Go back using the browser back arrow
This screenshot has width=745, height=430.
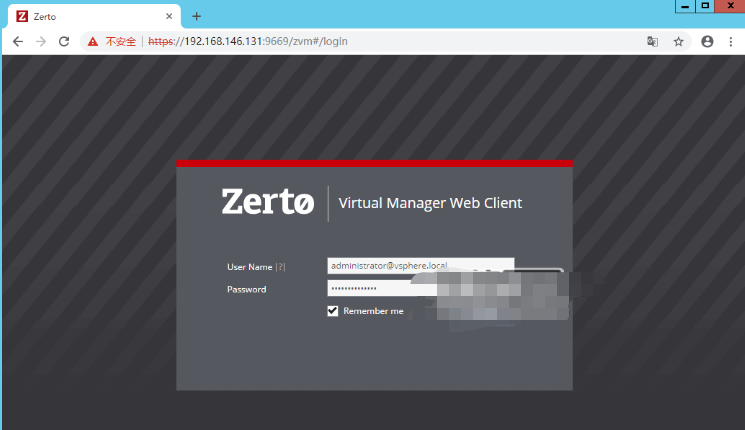click(18, 41)
